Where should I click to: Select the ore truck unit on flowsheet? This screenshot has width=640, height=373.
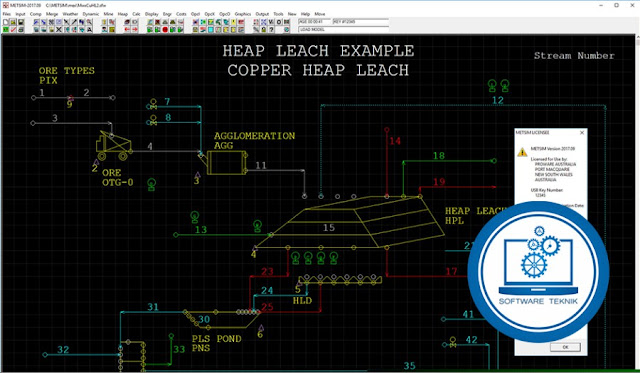pos(113,145)
